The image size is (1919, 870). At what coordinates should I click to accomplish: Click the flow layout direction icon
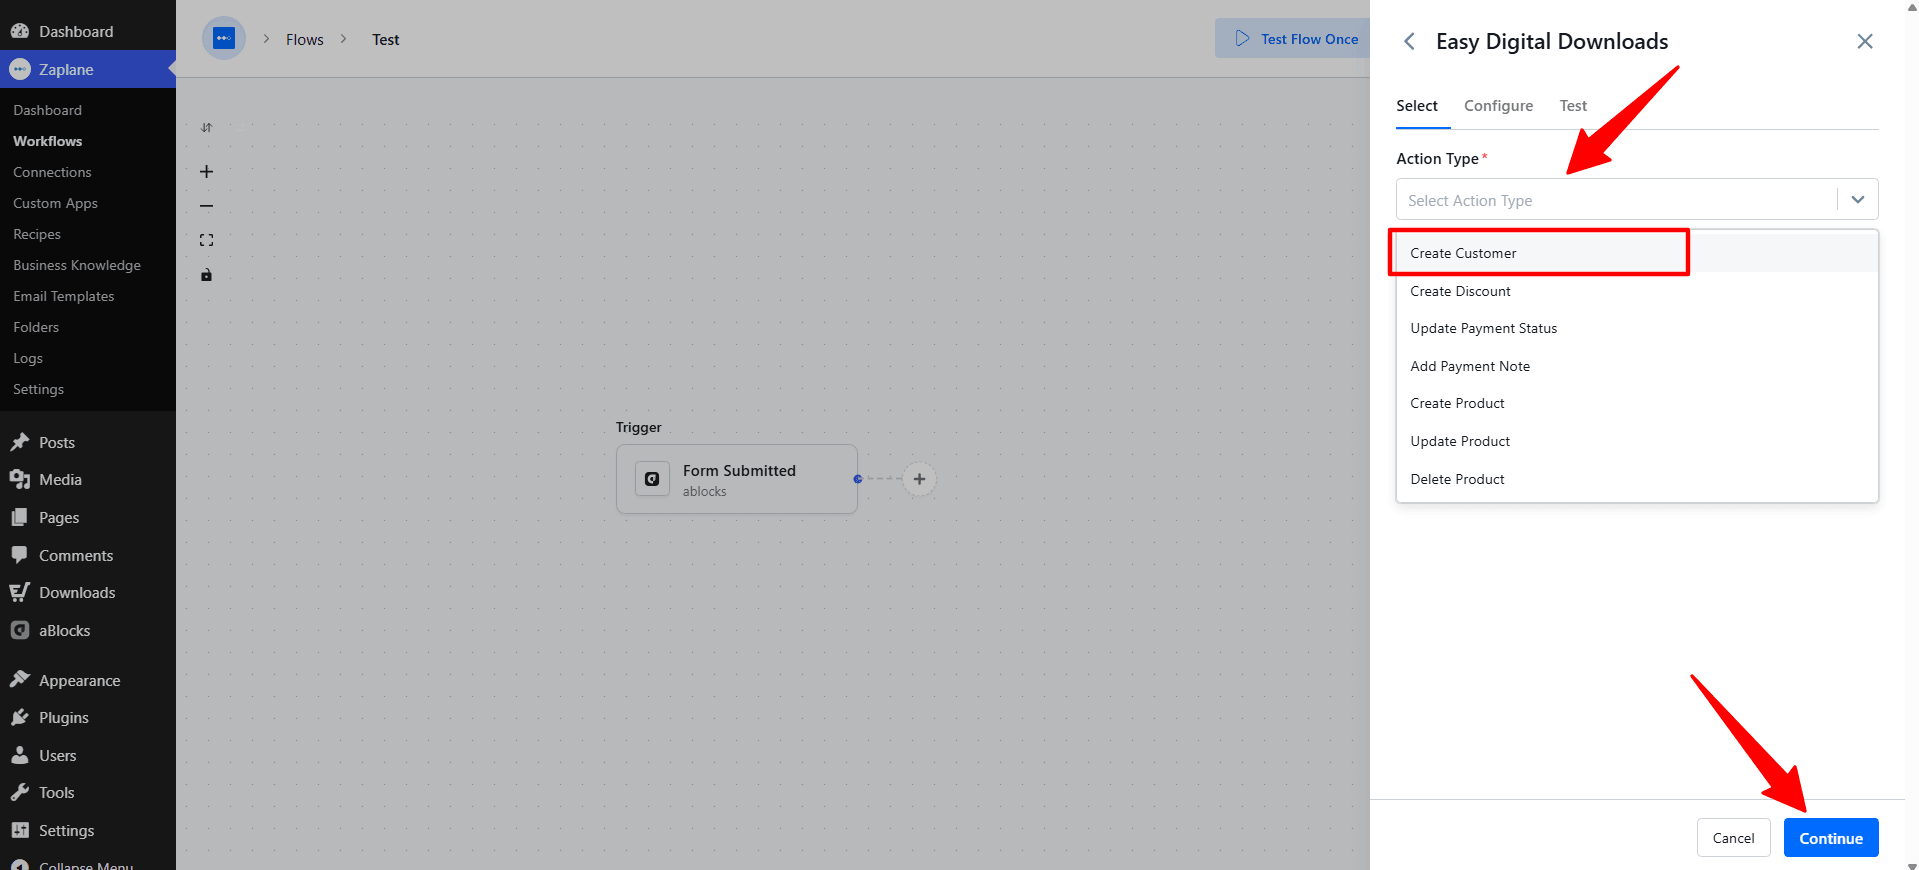click(206, 127)
